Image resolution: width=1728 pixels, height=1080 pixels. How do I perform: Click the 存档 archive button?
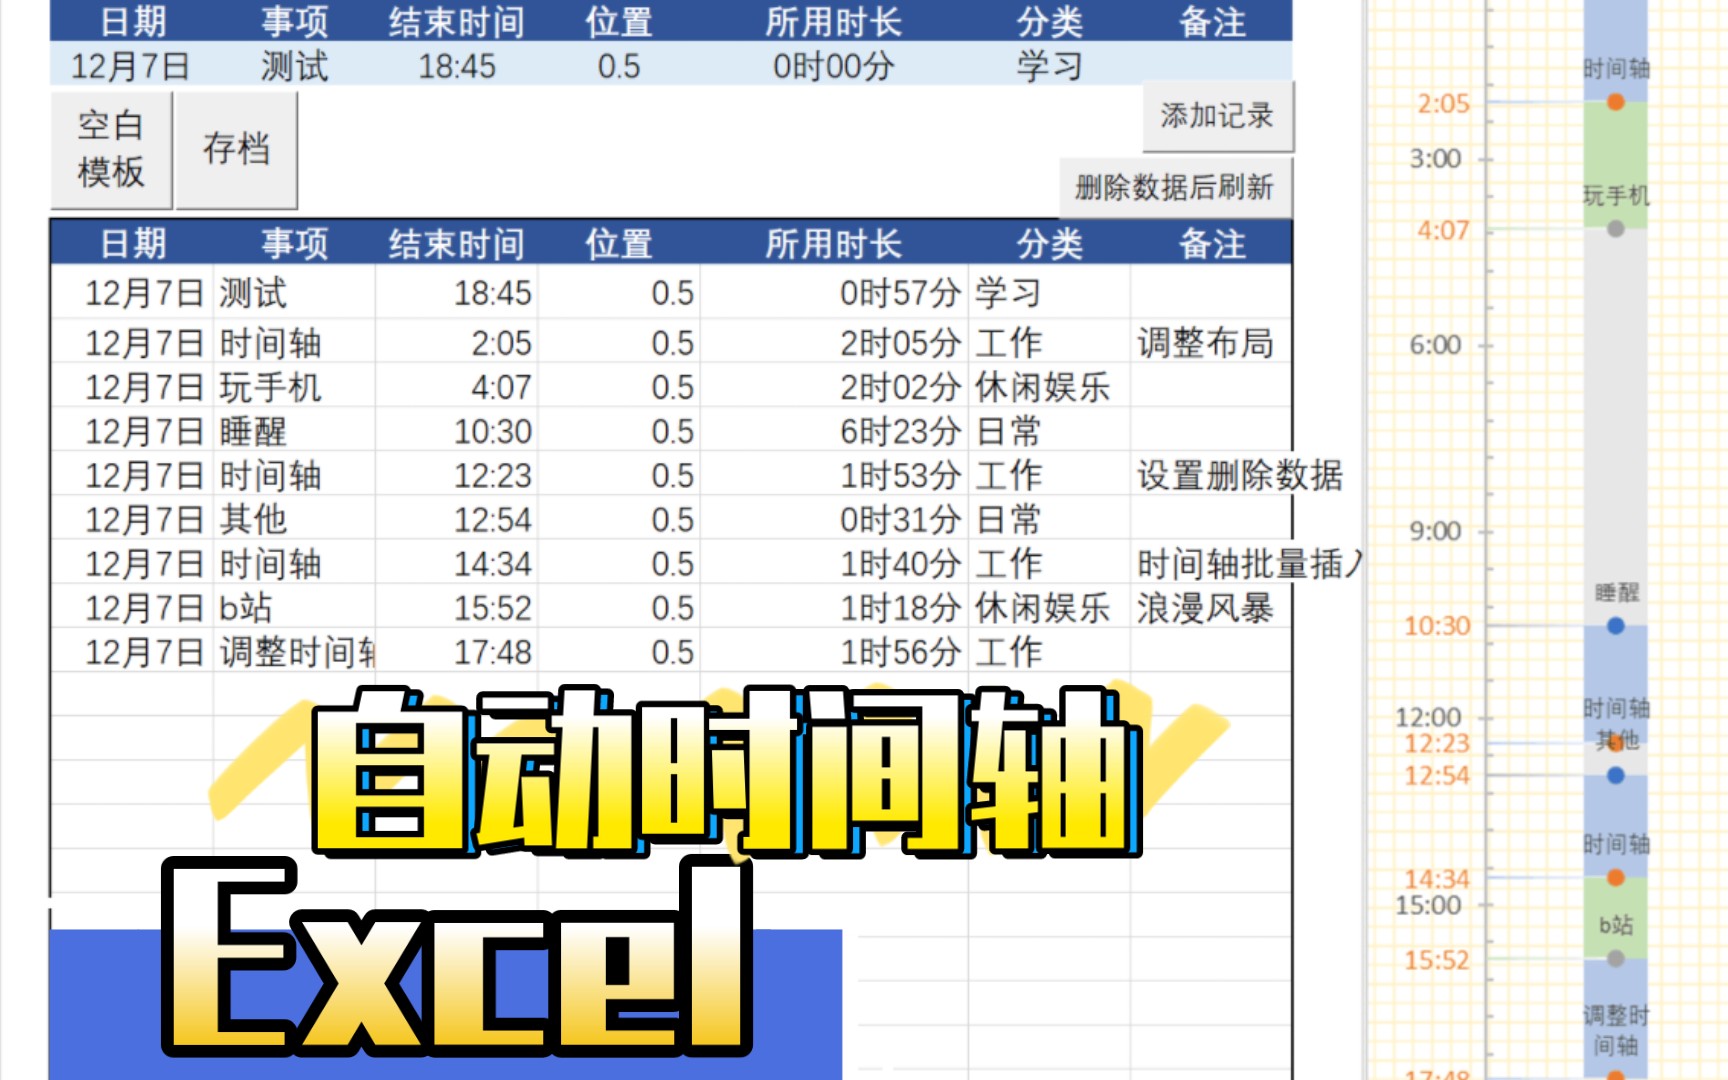(237, 150)
